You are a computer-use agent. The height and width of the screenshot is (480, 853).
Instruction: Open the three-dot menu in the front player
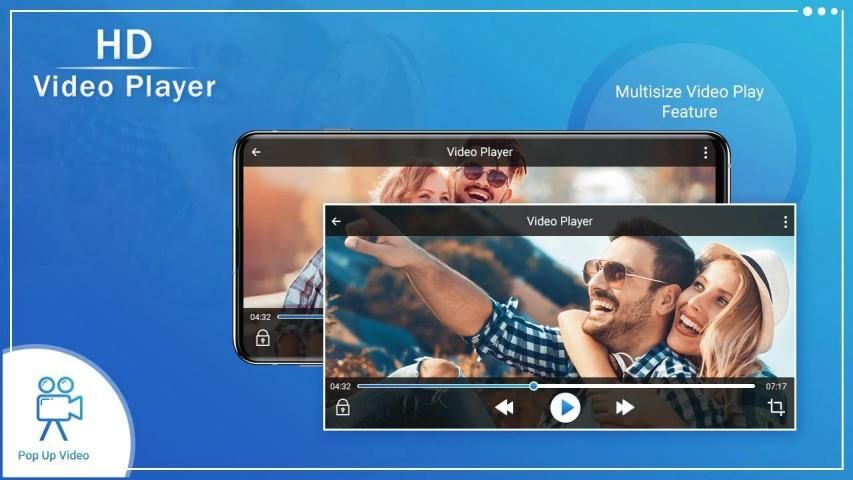tap(785, 222)
